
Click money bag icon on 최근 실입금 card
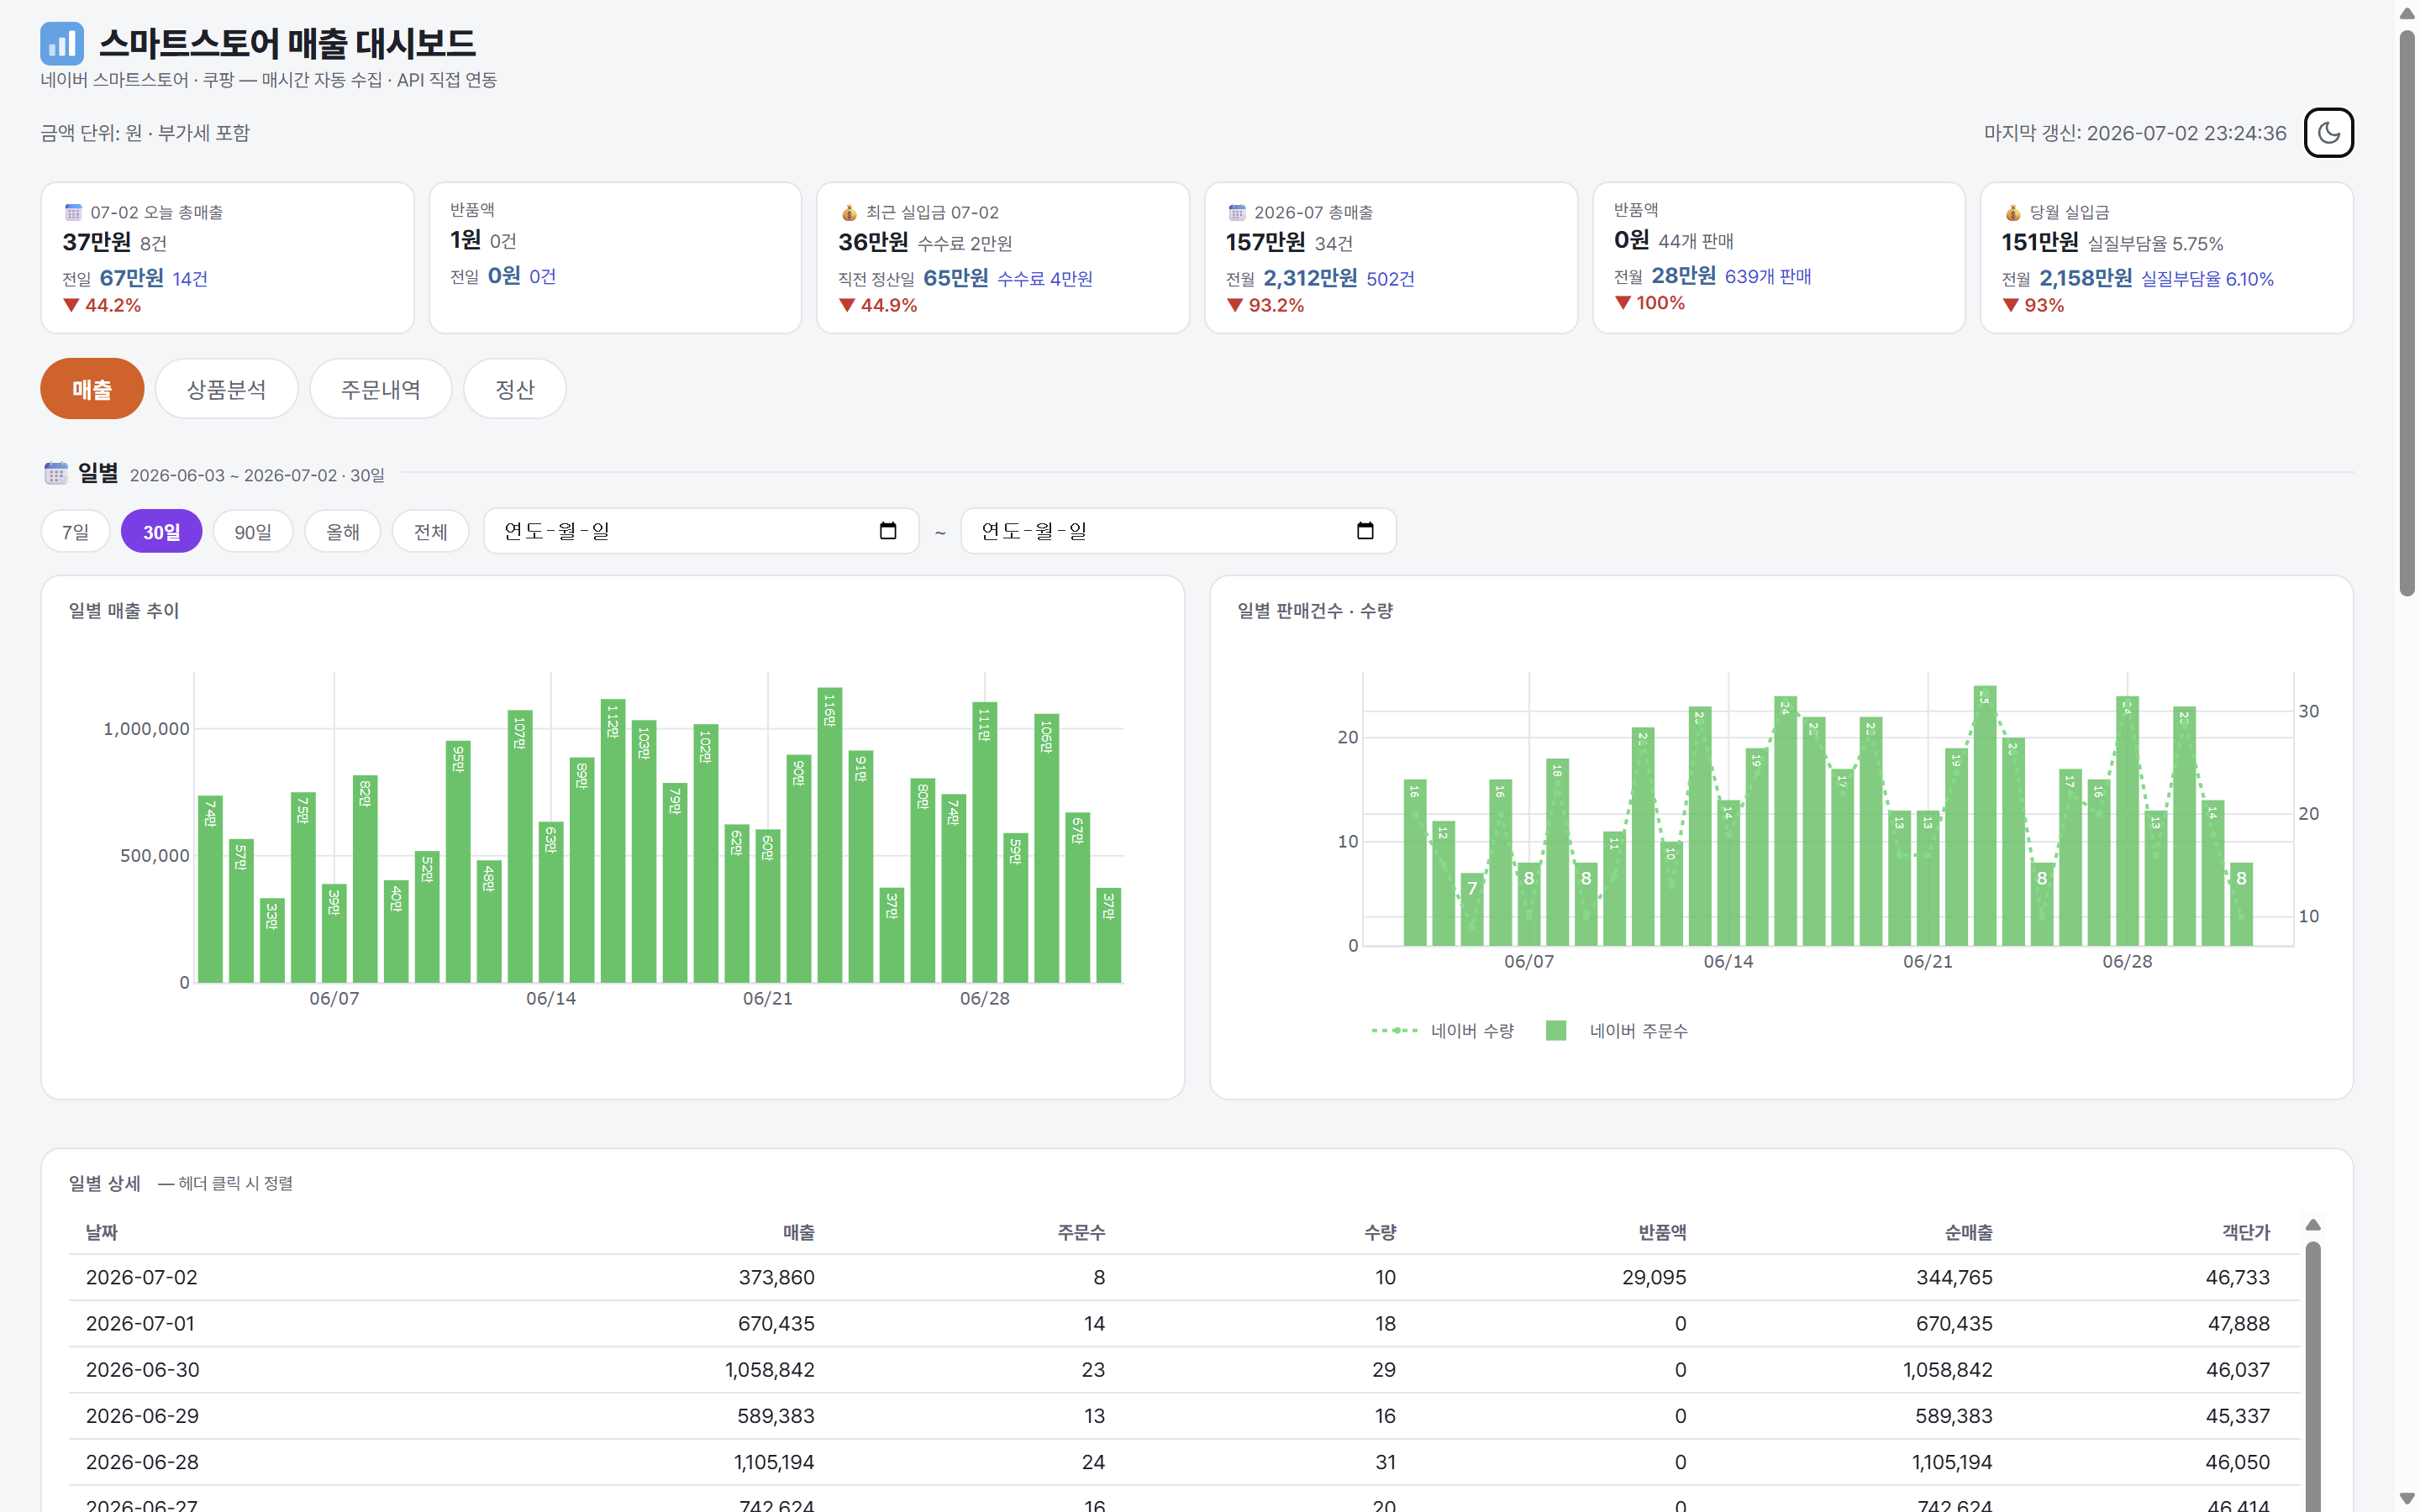coord(849,212)
